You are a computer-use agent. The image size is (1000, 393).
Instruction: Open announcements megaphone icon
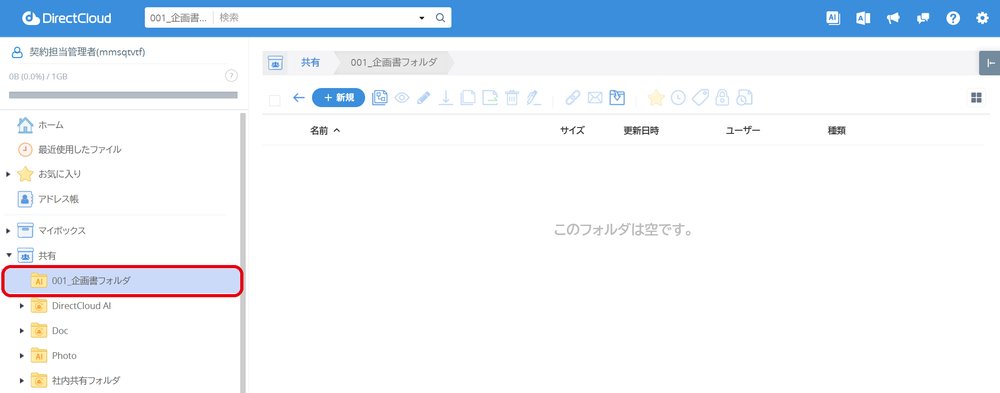[893, 18]
